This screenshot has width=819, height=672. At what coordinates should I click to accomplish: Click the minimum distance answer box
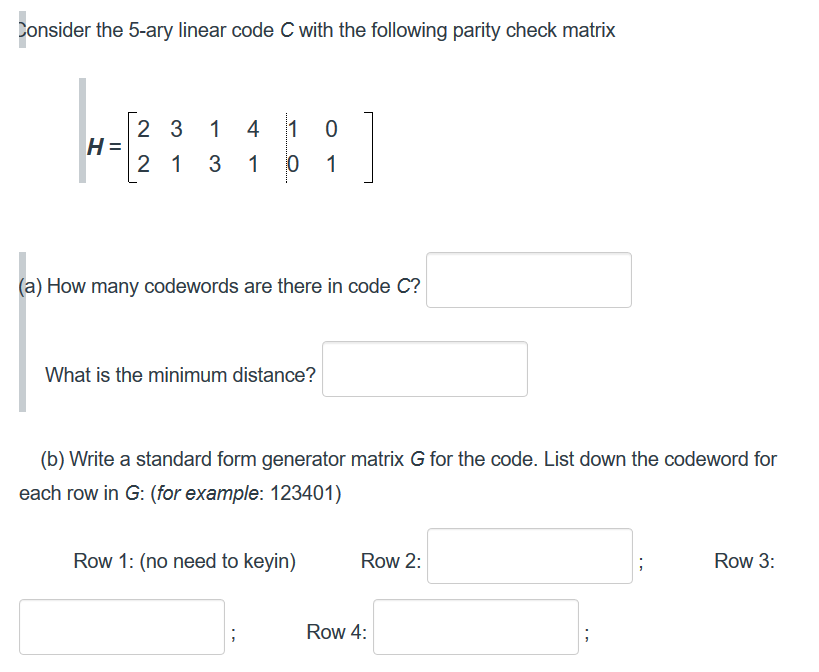(x=425, y=369)
